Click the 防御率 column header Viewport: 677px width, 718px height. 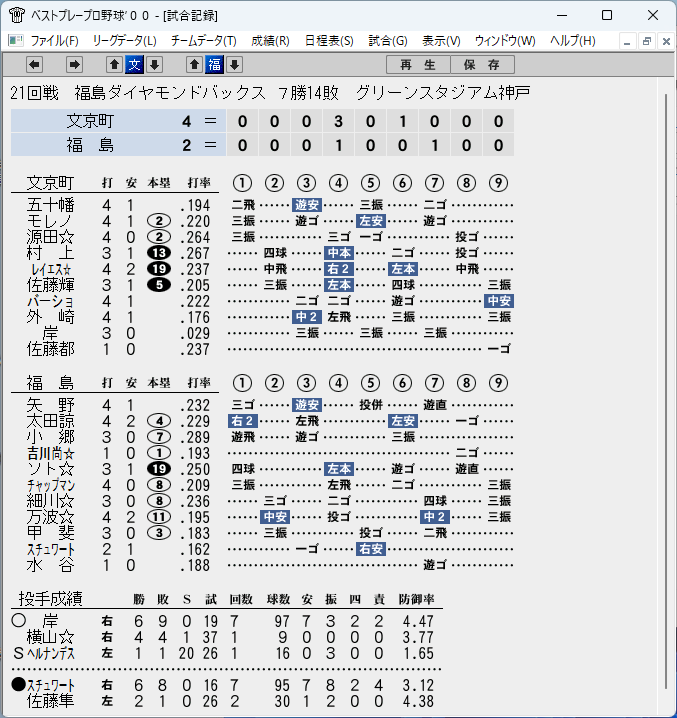pyautogui.click(x=416, y=599)
